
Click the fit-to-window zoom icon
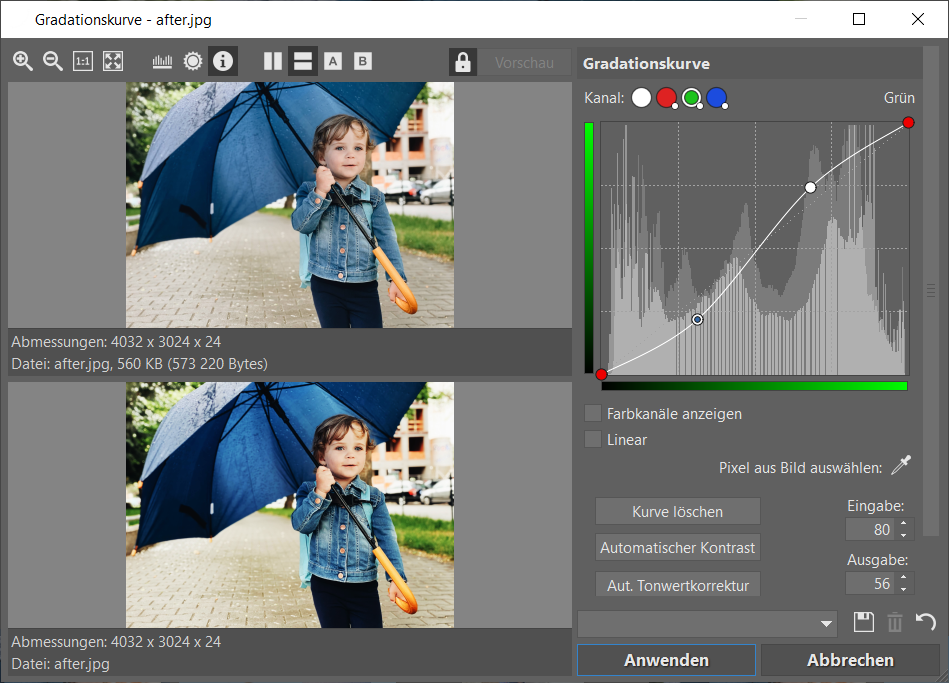tap(113, 61)
